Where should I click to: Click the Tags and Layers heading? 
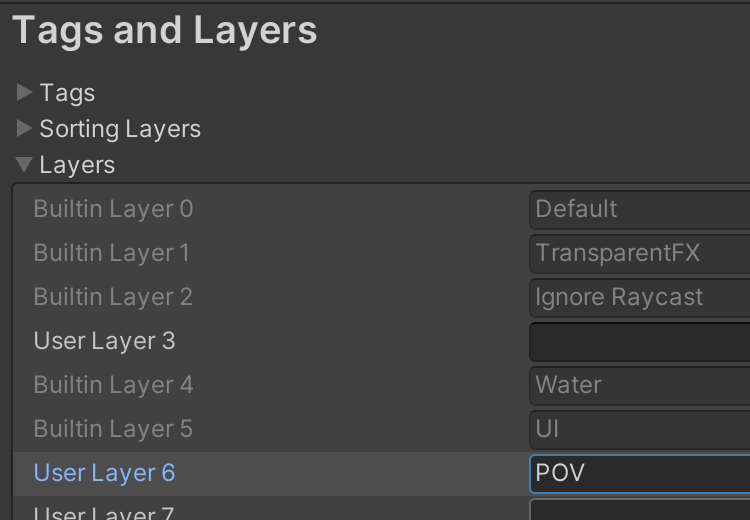(x=165, y=31)
